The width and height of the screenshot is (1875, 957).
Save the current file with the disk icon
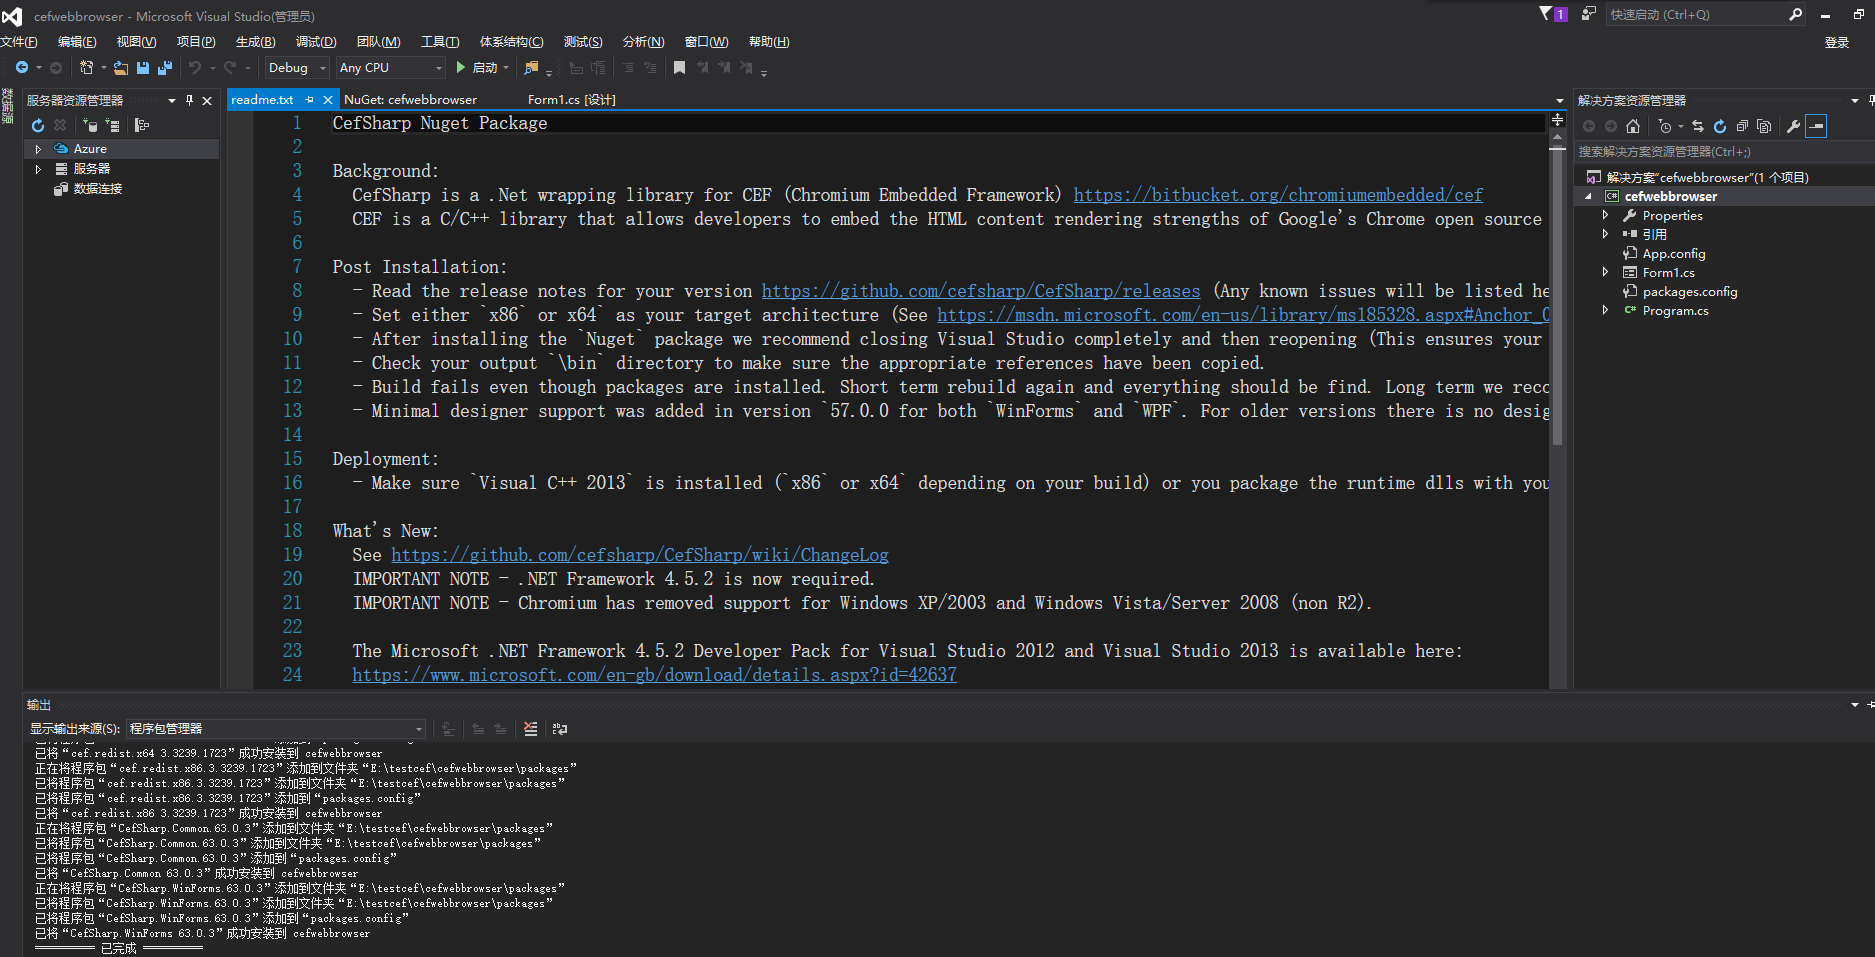tap(143, 68)
